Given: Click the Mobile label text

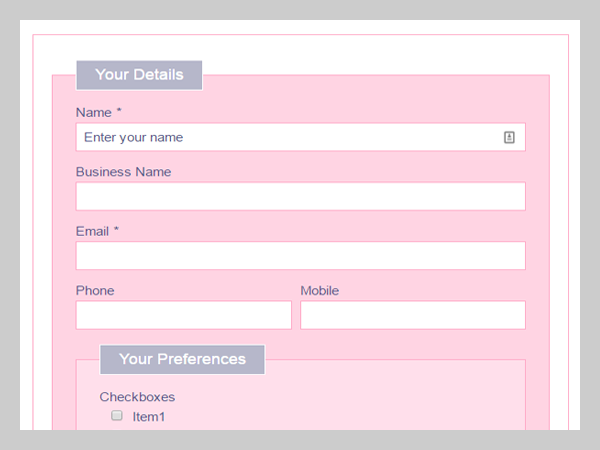Looking at the screenshot, I should click(x=319, y=291).
